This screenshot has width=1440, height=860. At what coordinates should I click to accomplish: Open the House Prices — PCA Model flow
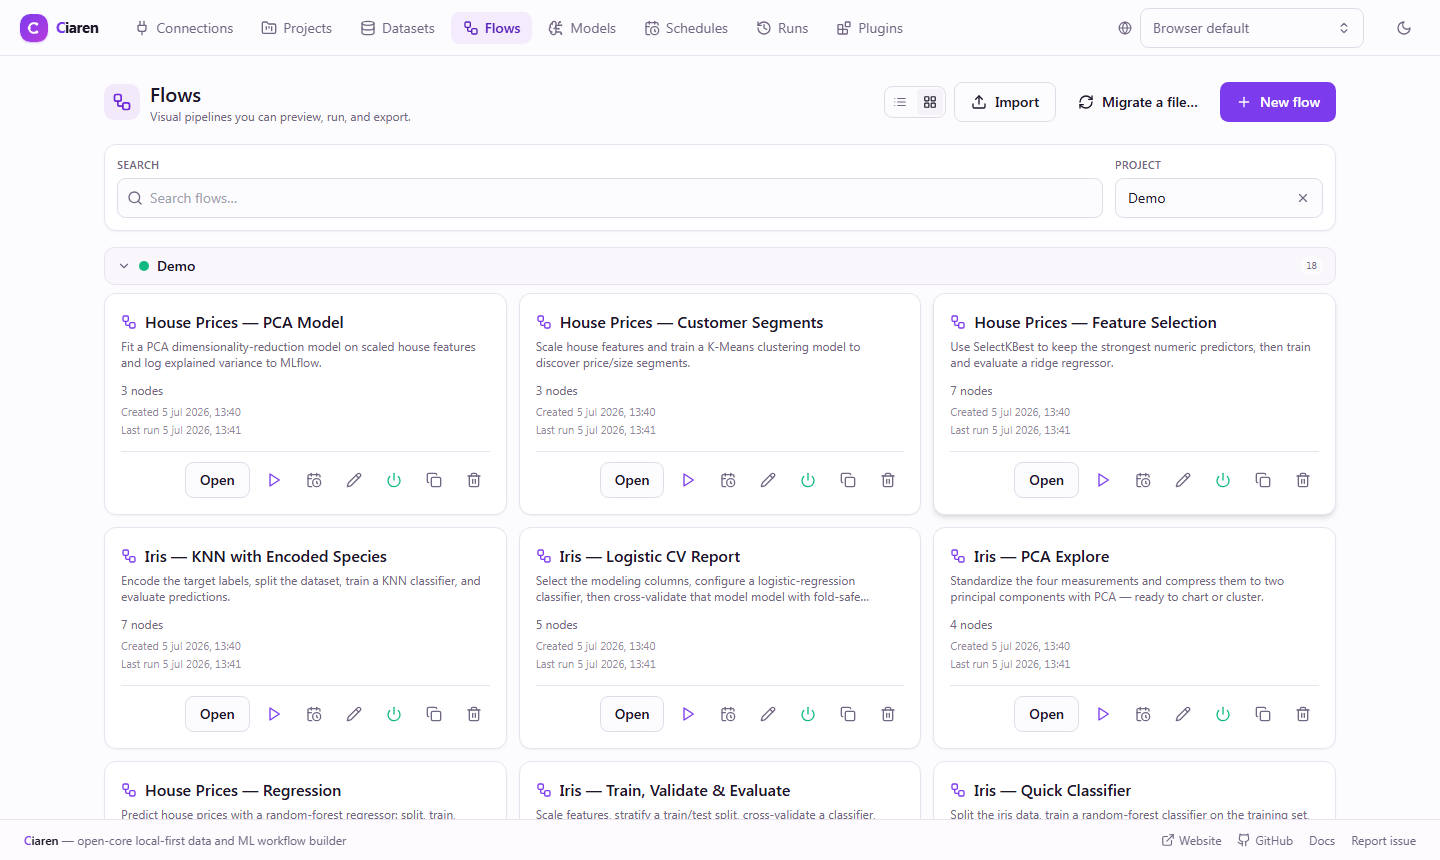217,480
